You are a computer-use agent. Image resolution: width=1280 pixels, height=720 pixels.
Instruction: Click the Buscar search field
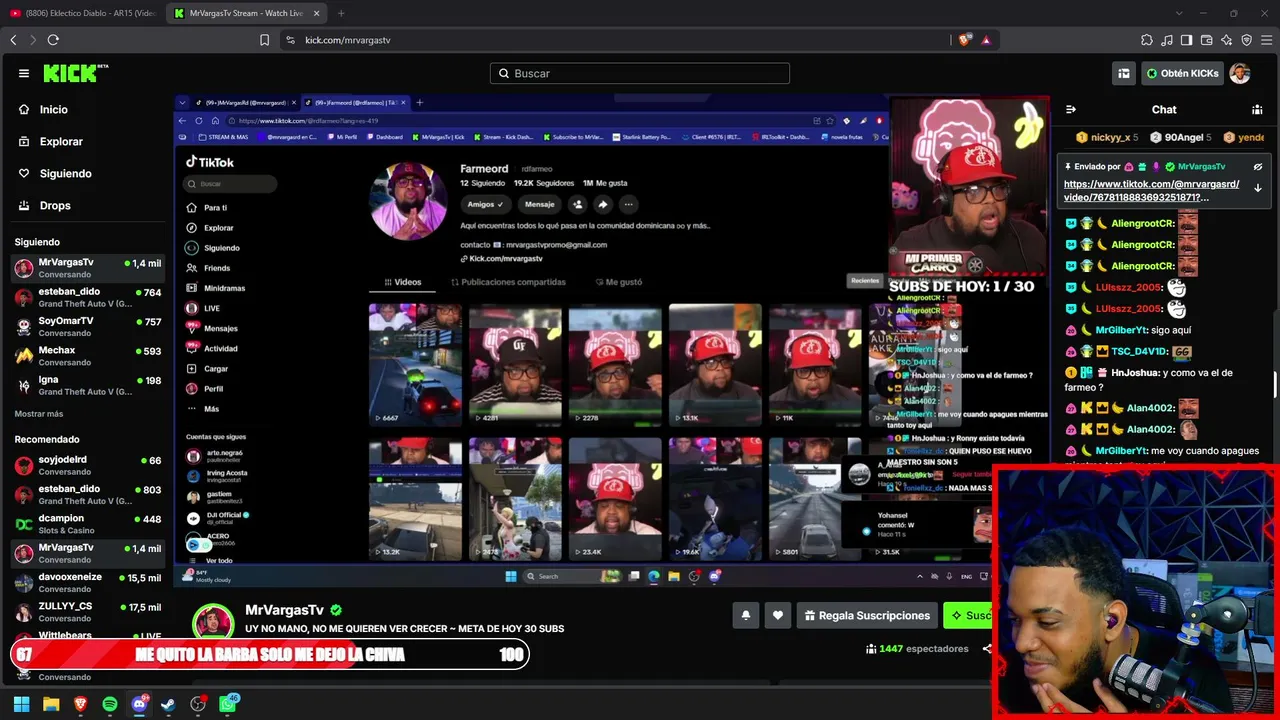point(640,73)
